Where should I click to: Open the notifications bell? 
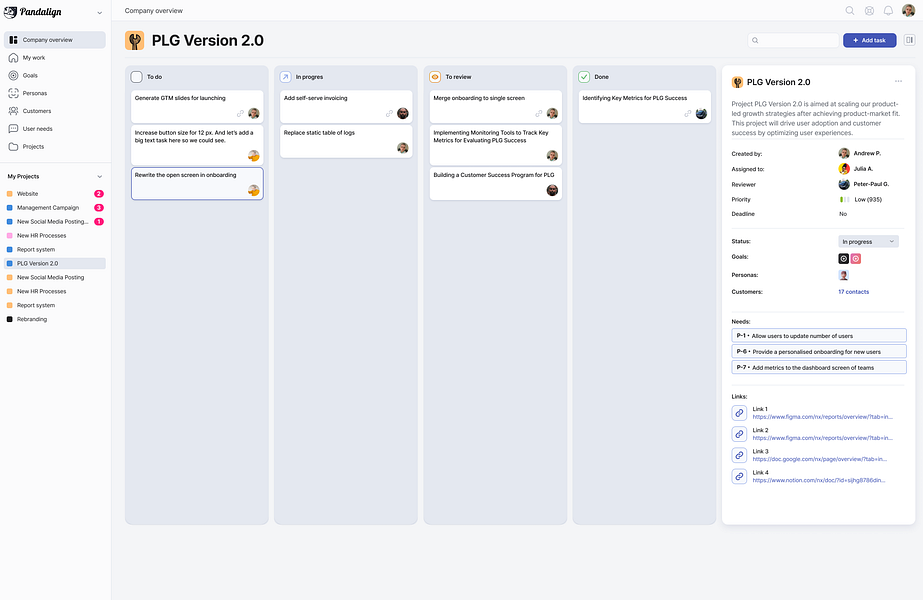point(888,11)
